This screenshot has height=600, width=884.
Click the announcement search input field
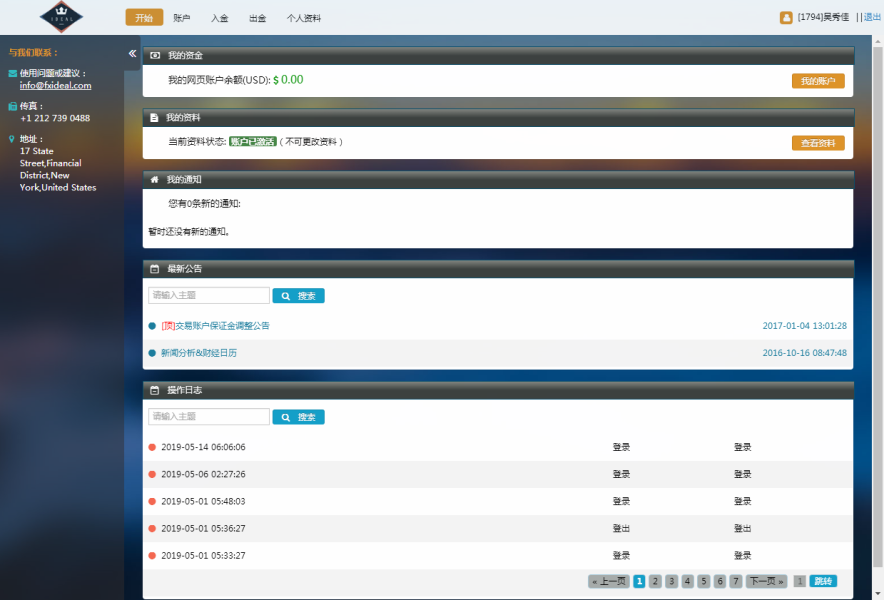208,296
